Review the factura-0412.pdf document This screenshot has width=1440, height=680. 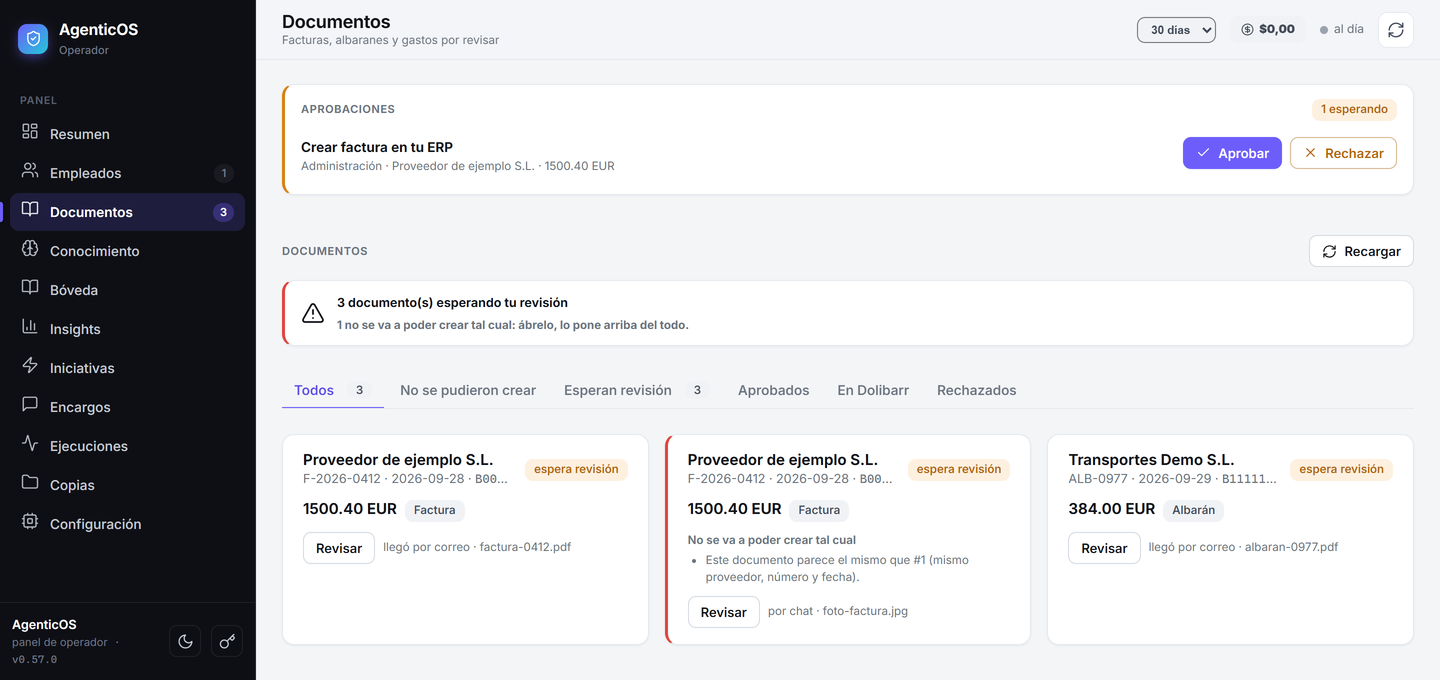pos(339,548)
